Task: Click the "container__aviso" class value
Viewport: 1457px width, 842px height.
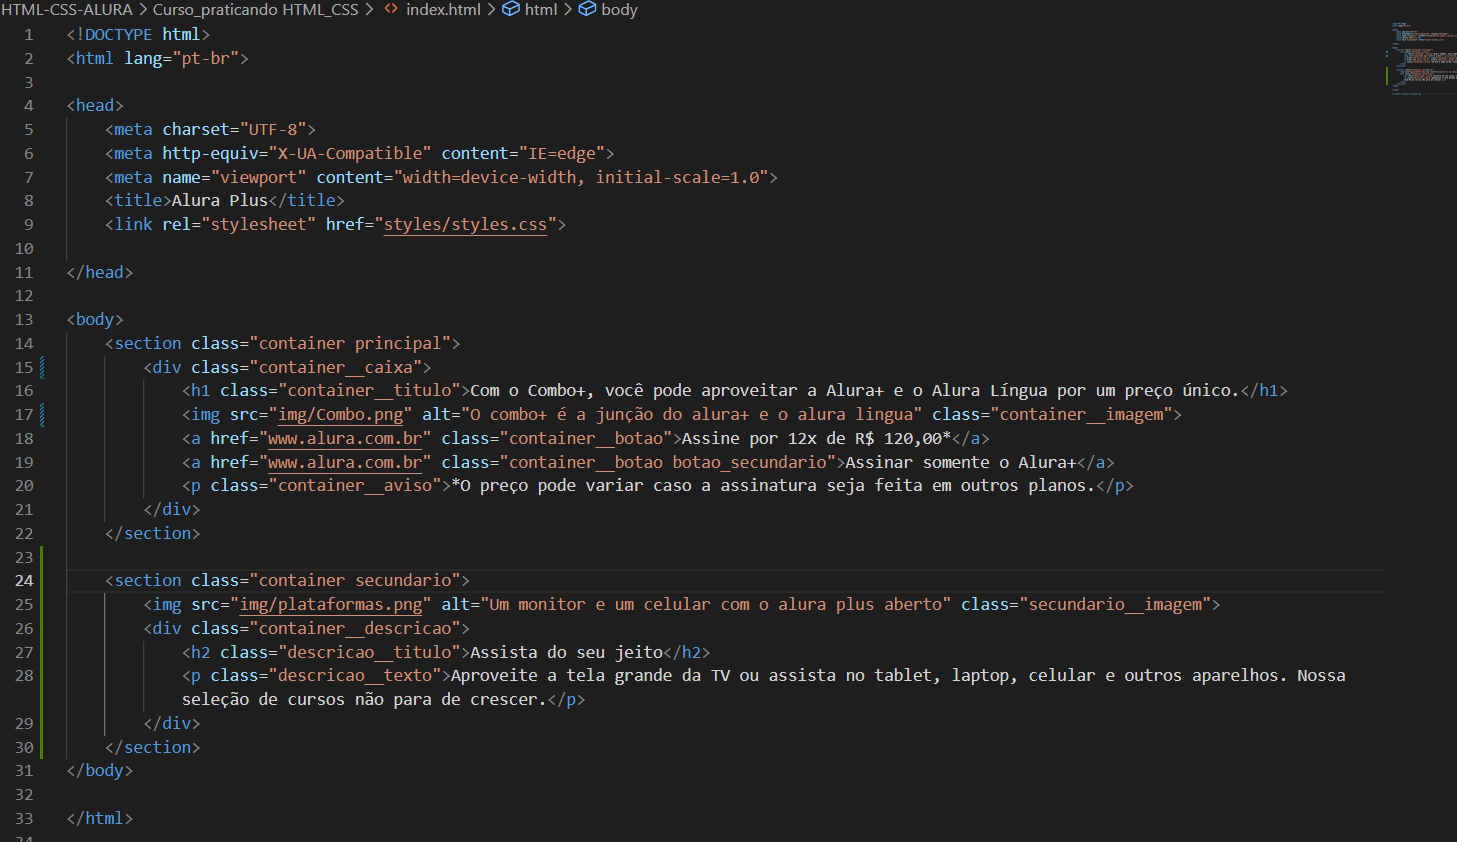Action: tap(355, 486)
